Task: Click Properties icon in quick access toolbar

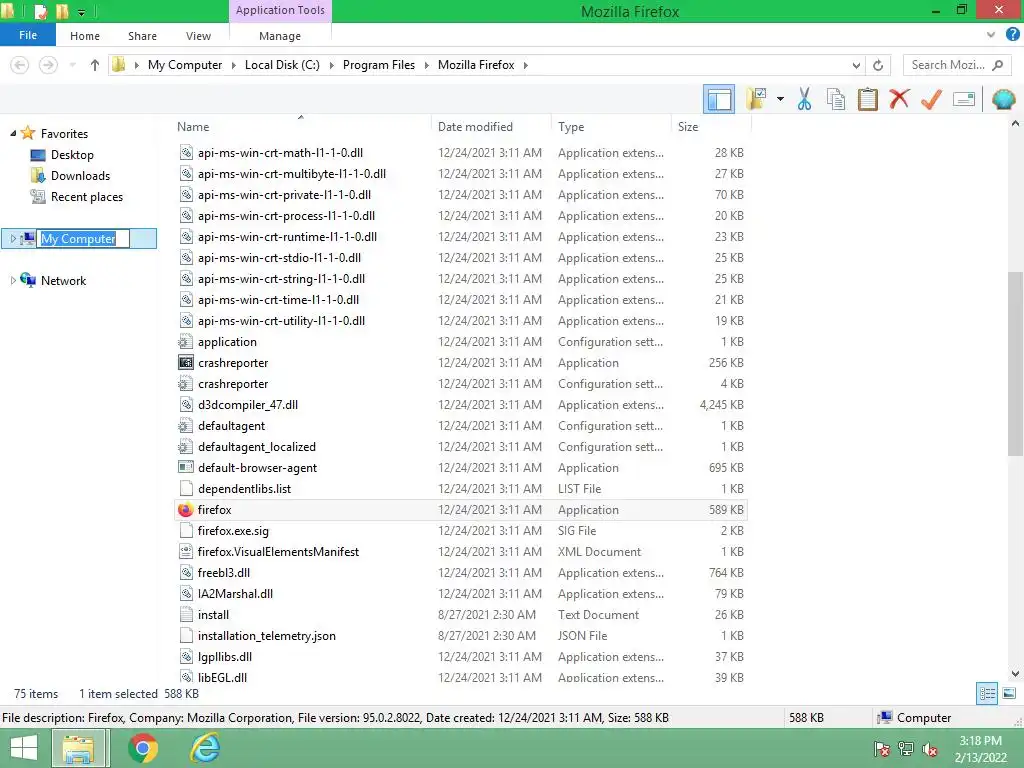Action: (x=40, y=11)
